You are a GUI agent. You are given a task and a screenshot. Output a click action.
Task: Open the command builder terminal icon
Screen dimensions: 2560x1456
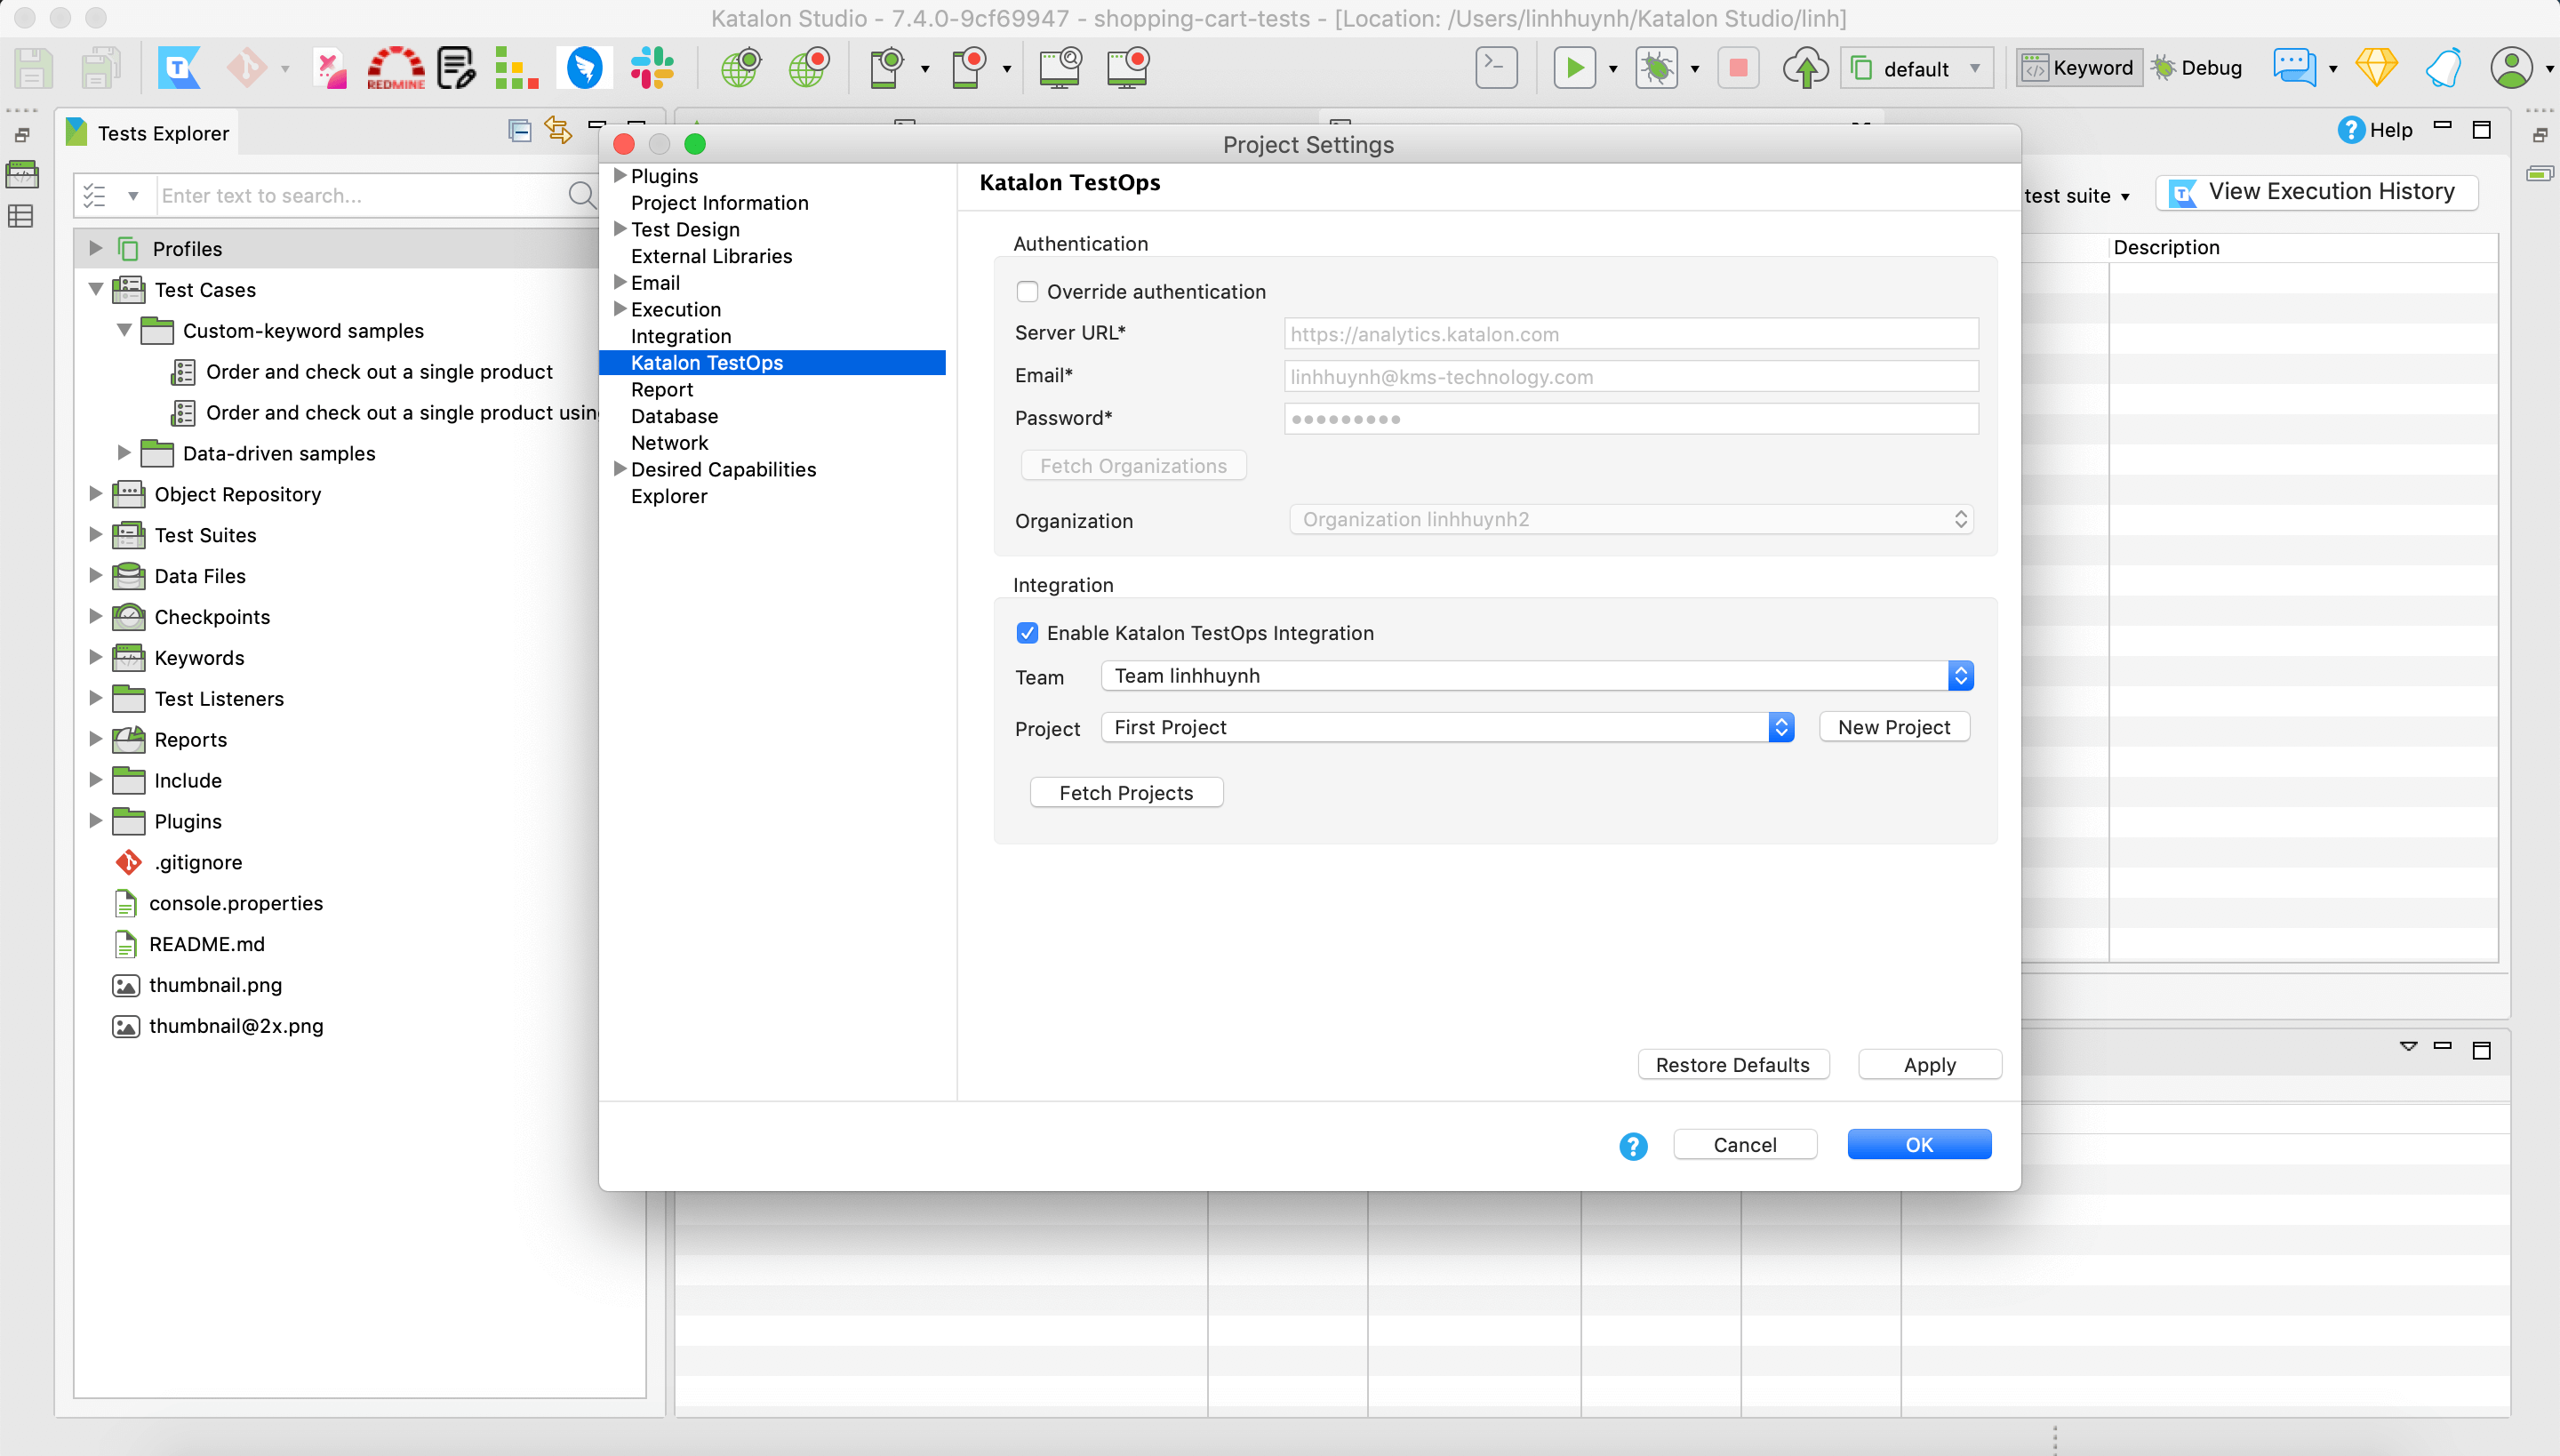point(1496,68)
